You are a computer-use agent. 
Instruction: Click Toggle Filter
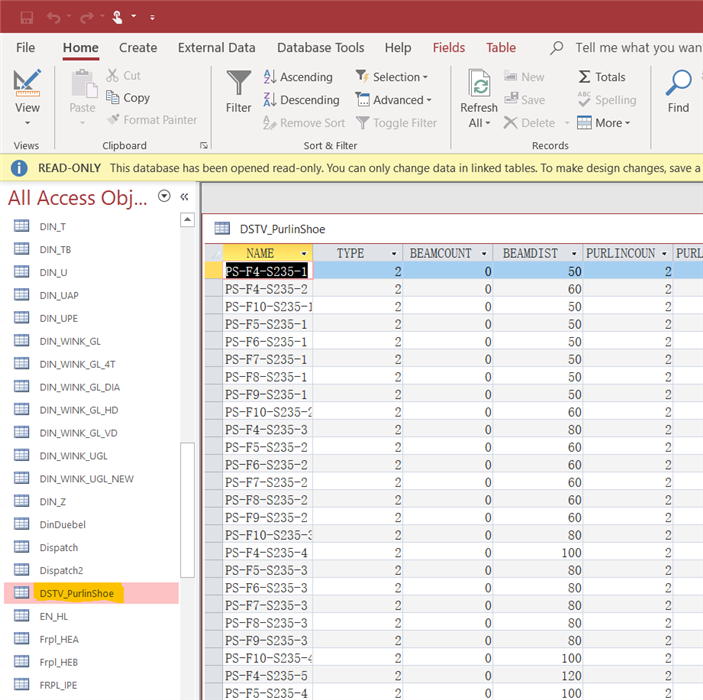point(396,122)
